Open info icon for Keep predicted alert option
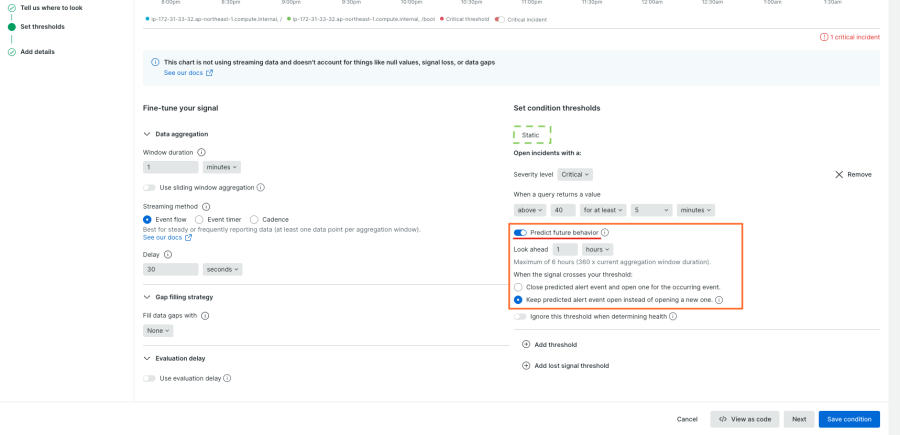900x435 pixels. (x=719, y=300)
